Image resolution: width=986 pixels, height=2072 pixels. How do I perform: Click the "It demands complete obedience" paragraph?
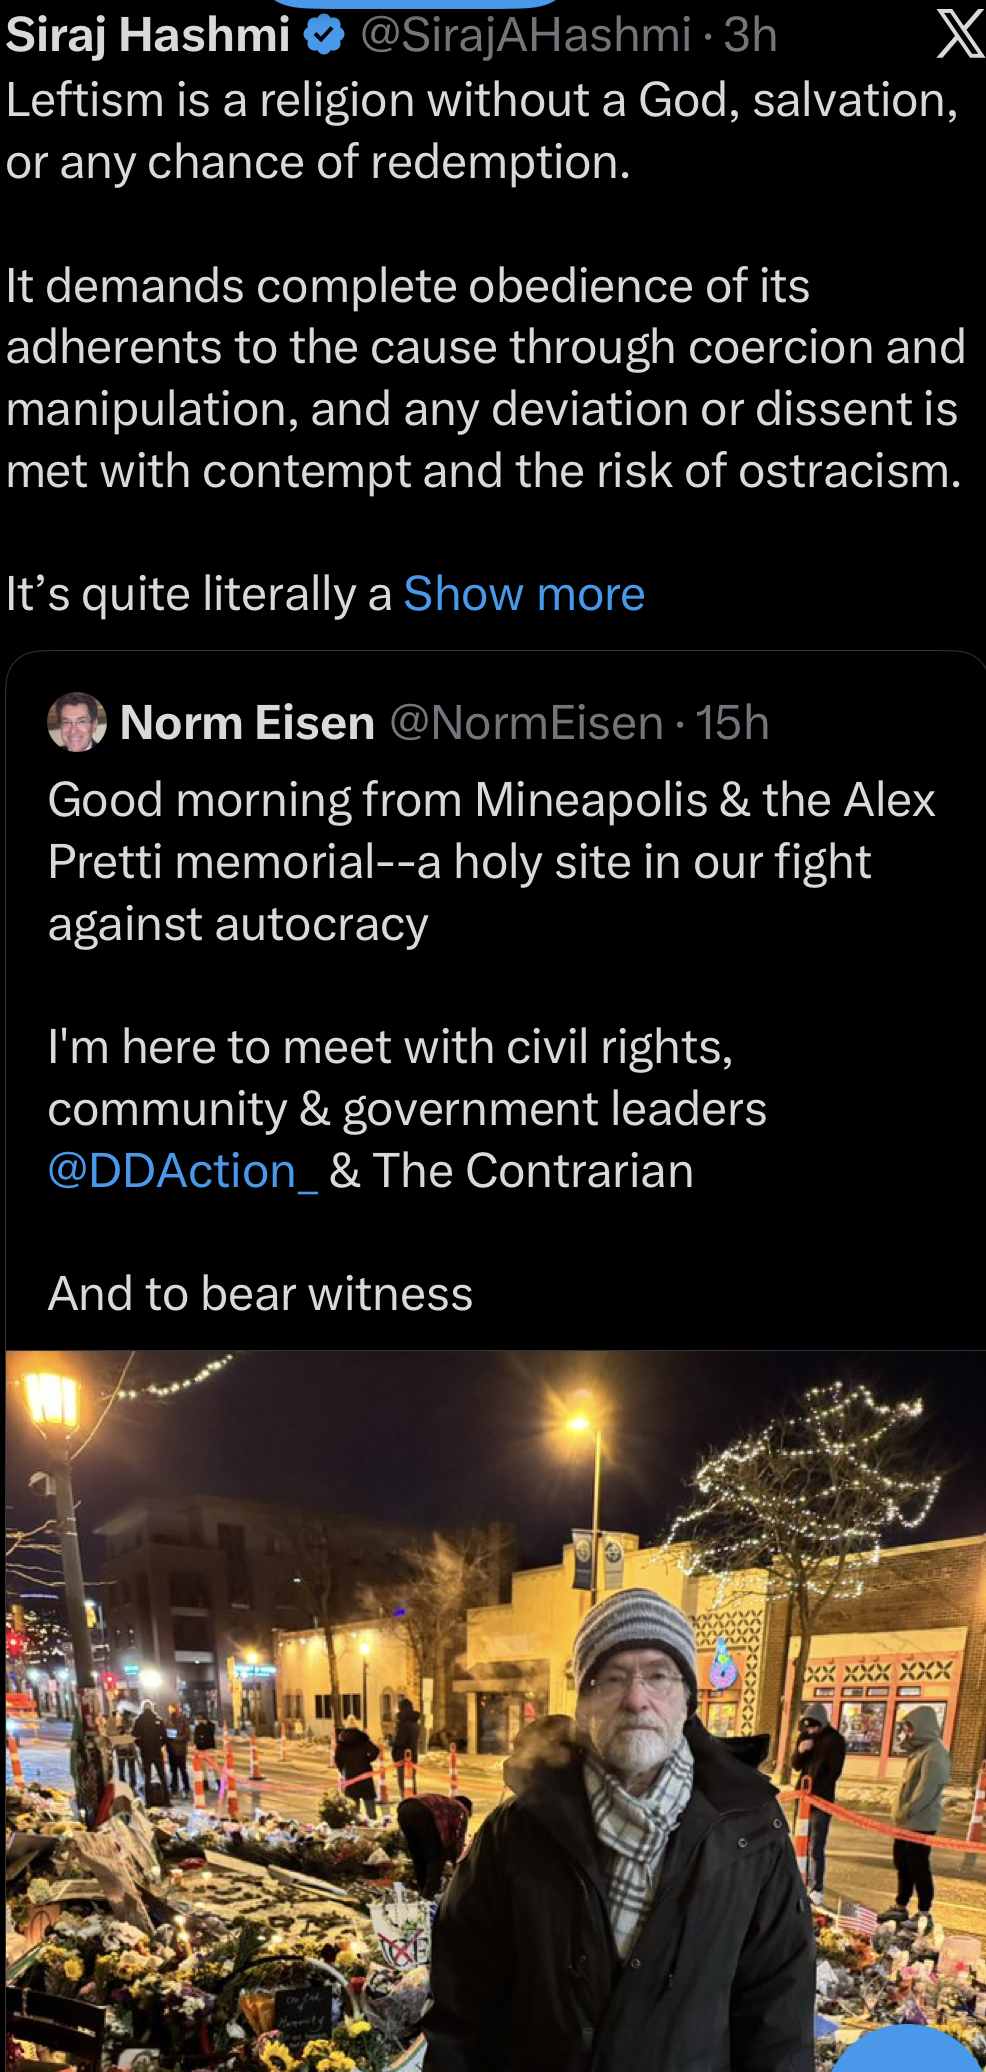(x=485, y=378)
